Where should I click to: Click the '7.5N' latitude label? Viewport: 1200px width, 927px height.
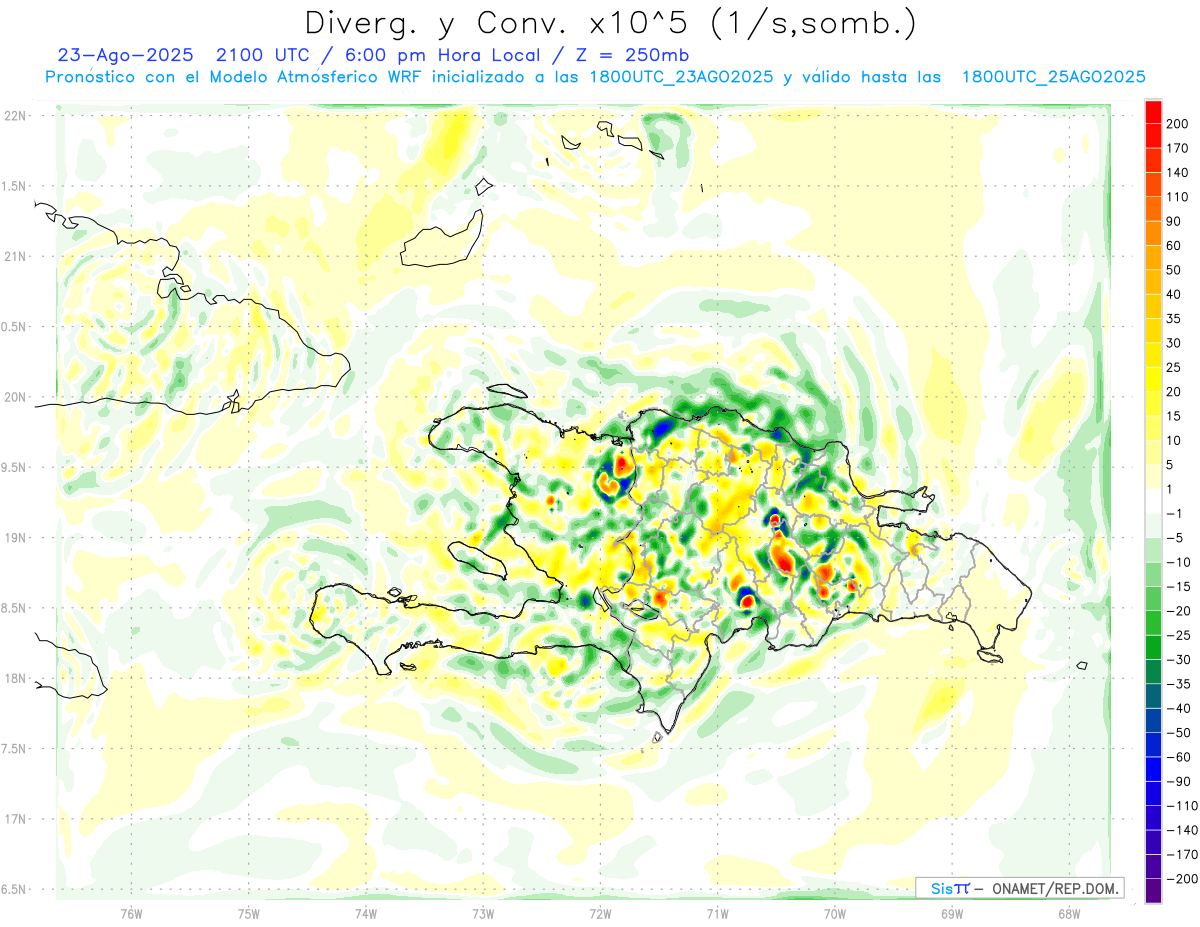pos(14,748)
